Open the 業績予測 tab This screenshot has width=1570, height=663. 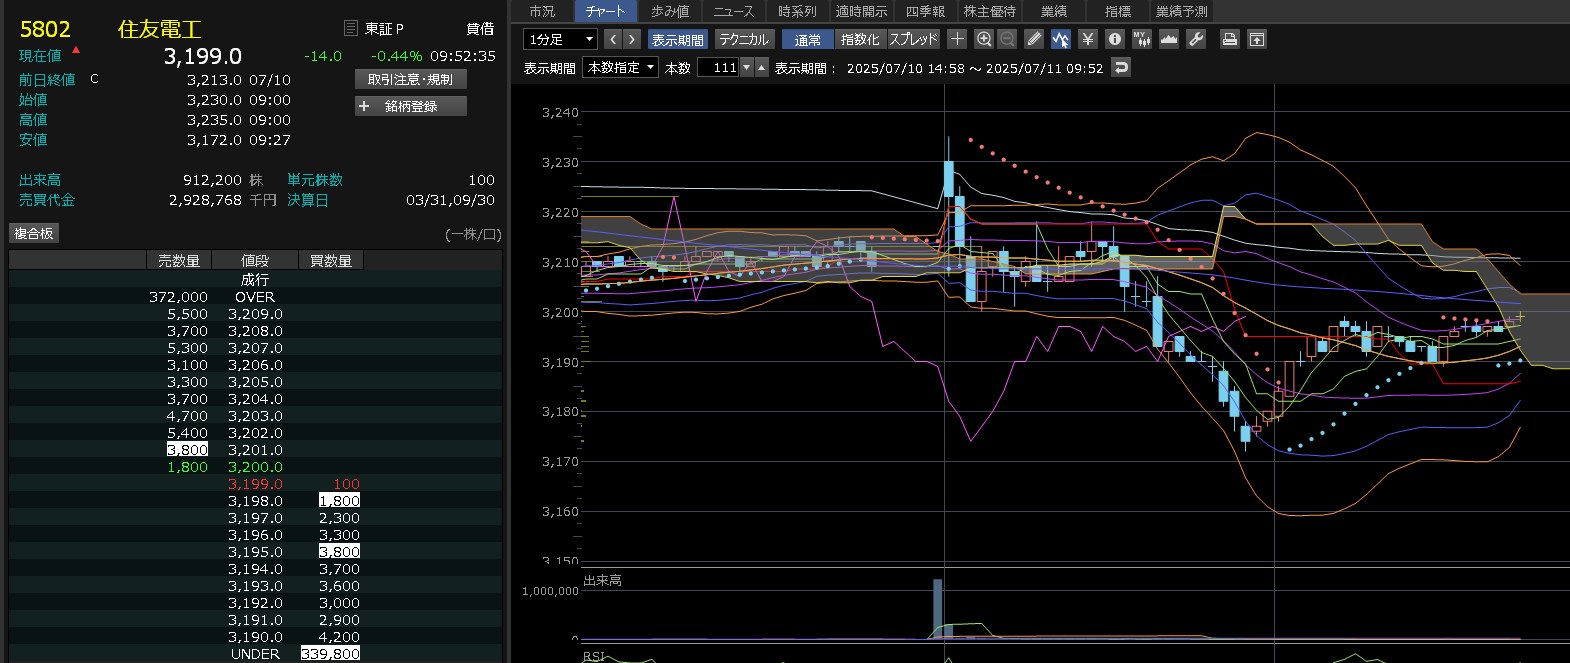[1181, 11]
